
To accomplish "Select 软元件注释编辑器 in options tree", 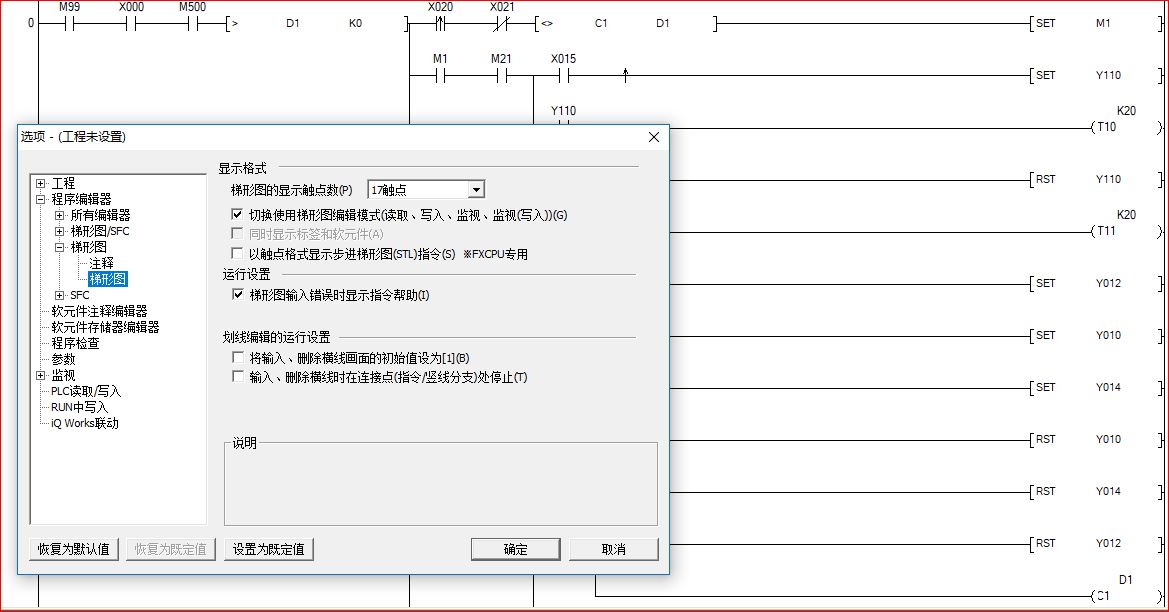I will [x=99, y=311].
